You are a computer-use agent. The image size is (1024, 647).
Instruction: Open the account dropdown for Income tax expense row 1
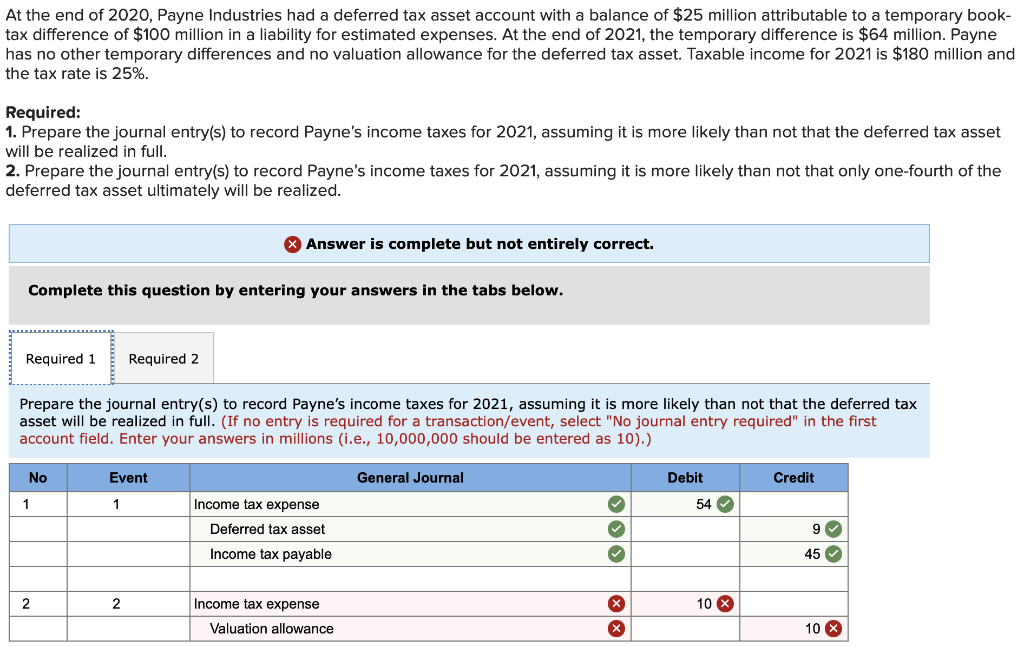click(400, 504)
